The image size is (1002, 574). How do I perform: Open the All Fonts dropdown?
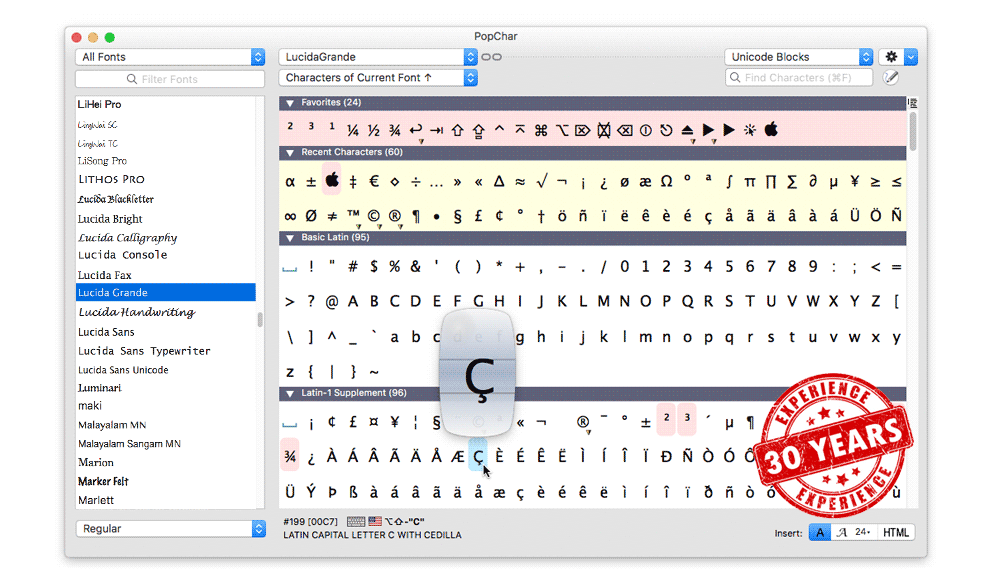(170, 57)
